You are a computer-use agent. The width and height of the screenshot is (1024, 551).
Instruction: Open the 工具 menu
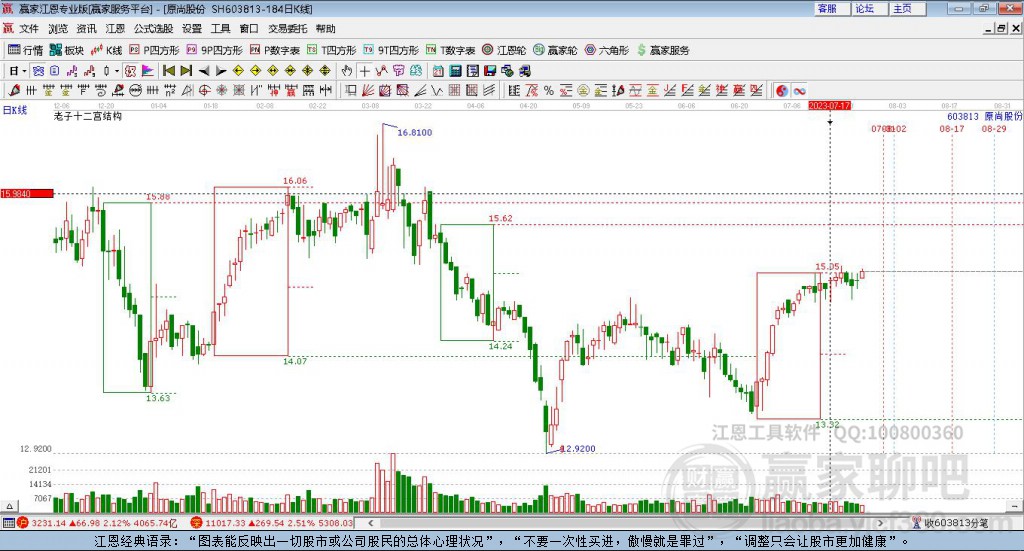click(221, 29)
